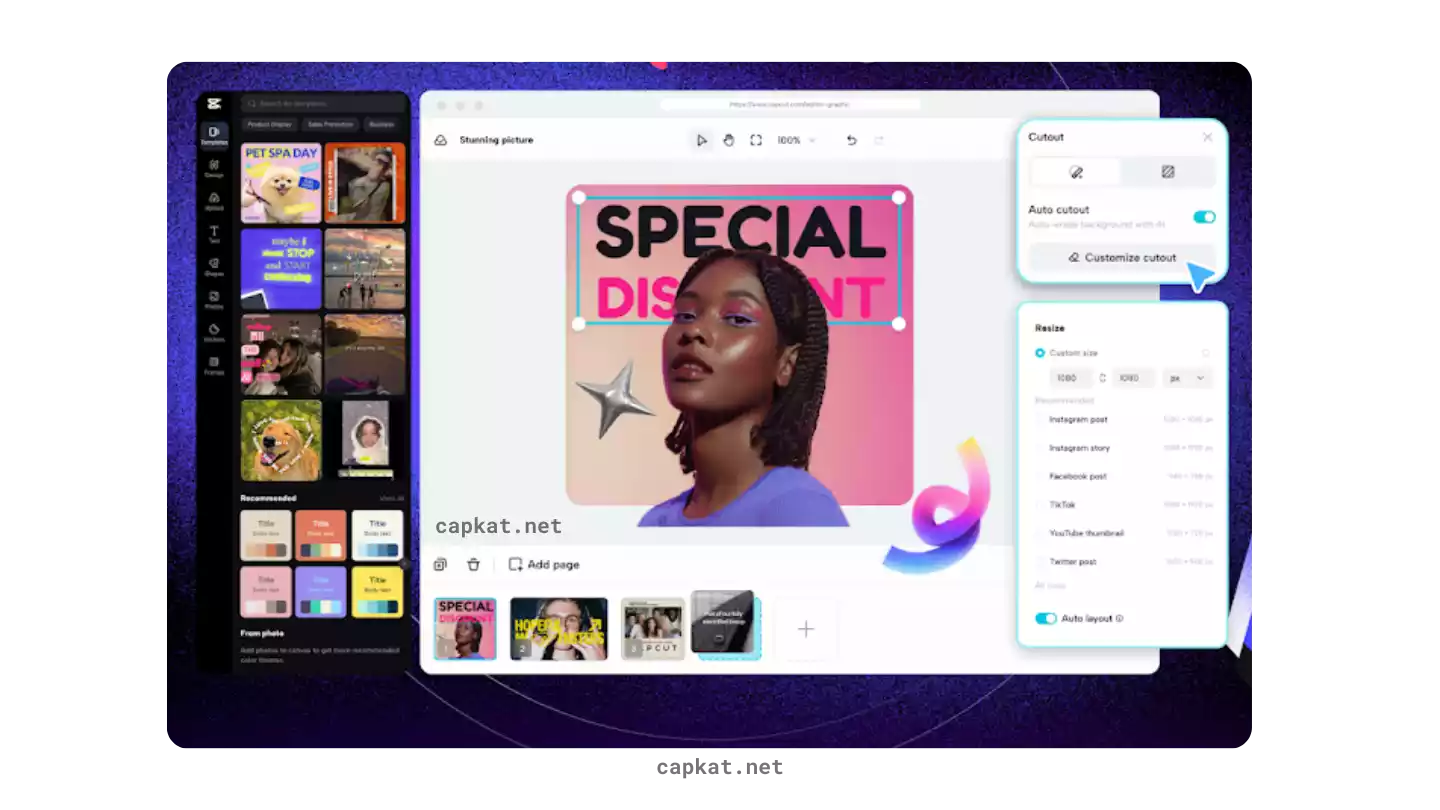The image size is (1440, 810).
Task: Choose the Instagram post size preset
Action: [1078, 420]
